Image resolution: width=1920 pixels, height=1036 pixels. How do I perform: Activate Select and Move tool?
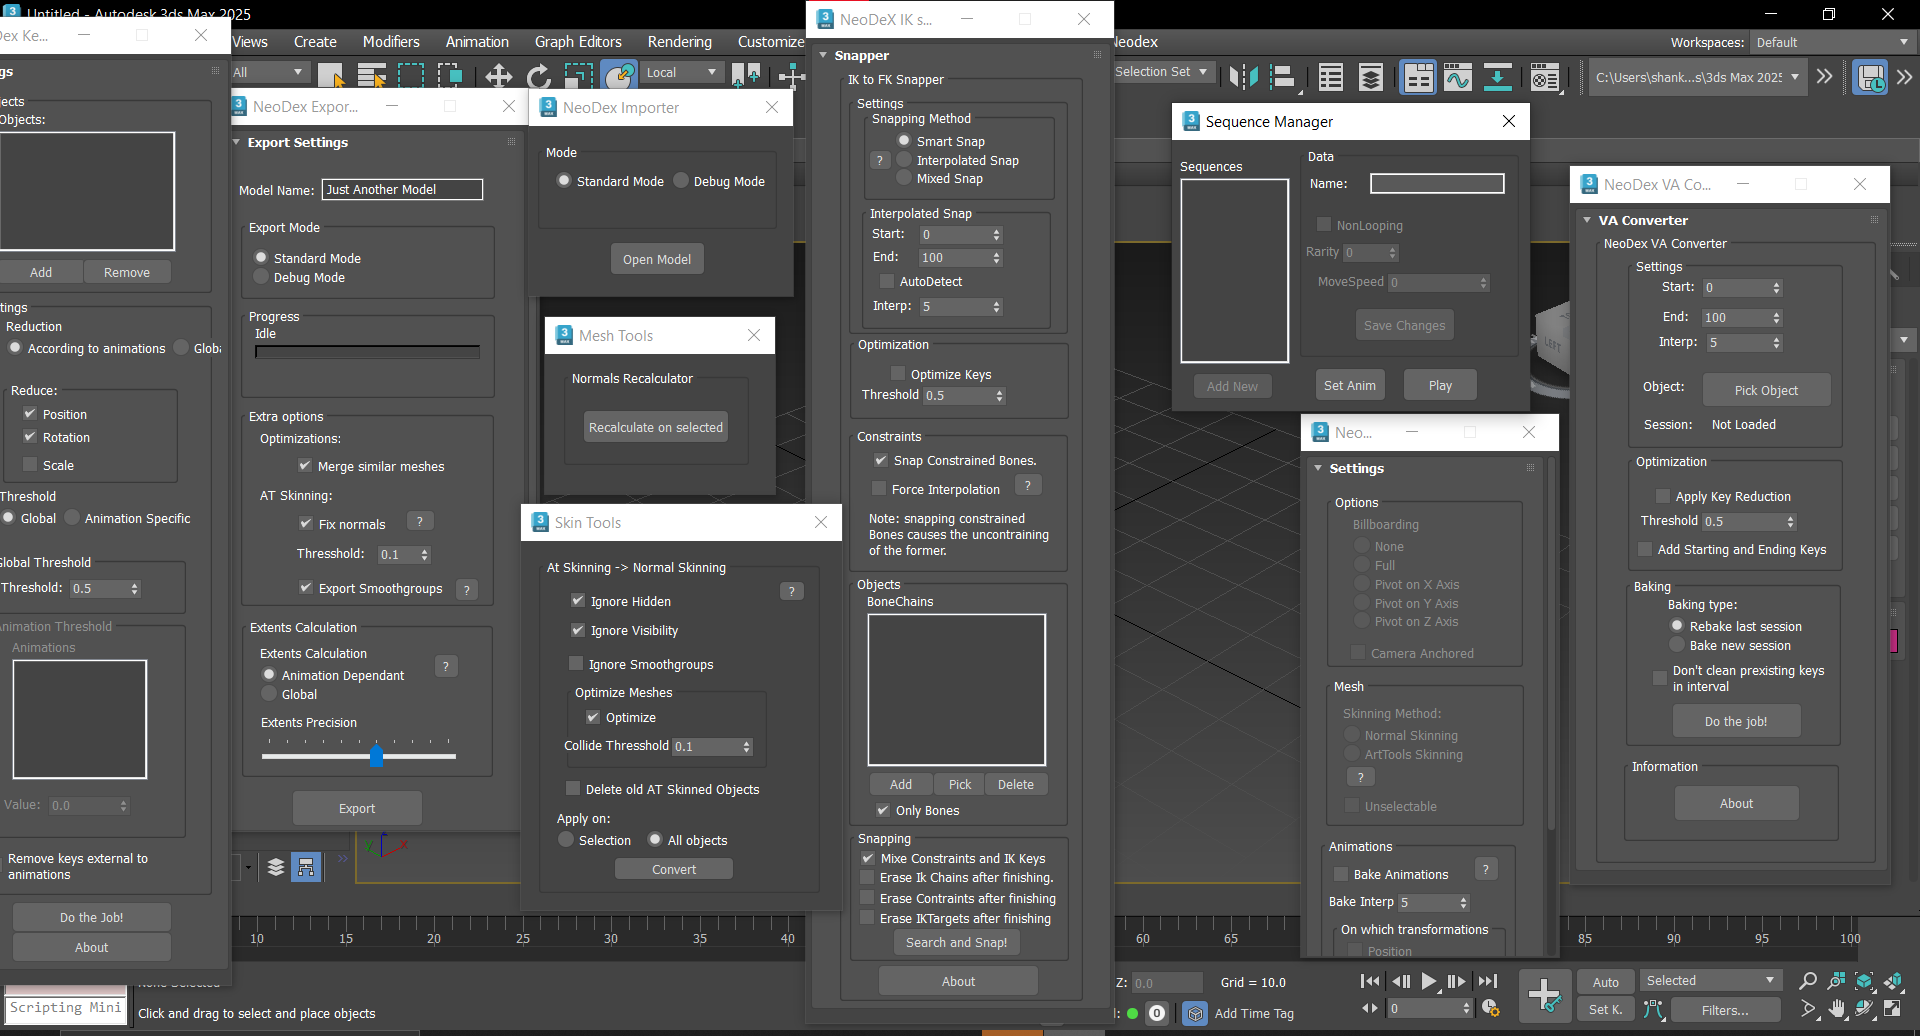coord(498,76)
